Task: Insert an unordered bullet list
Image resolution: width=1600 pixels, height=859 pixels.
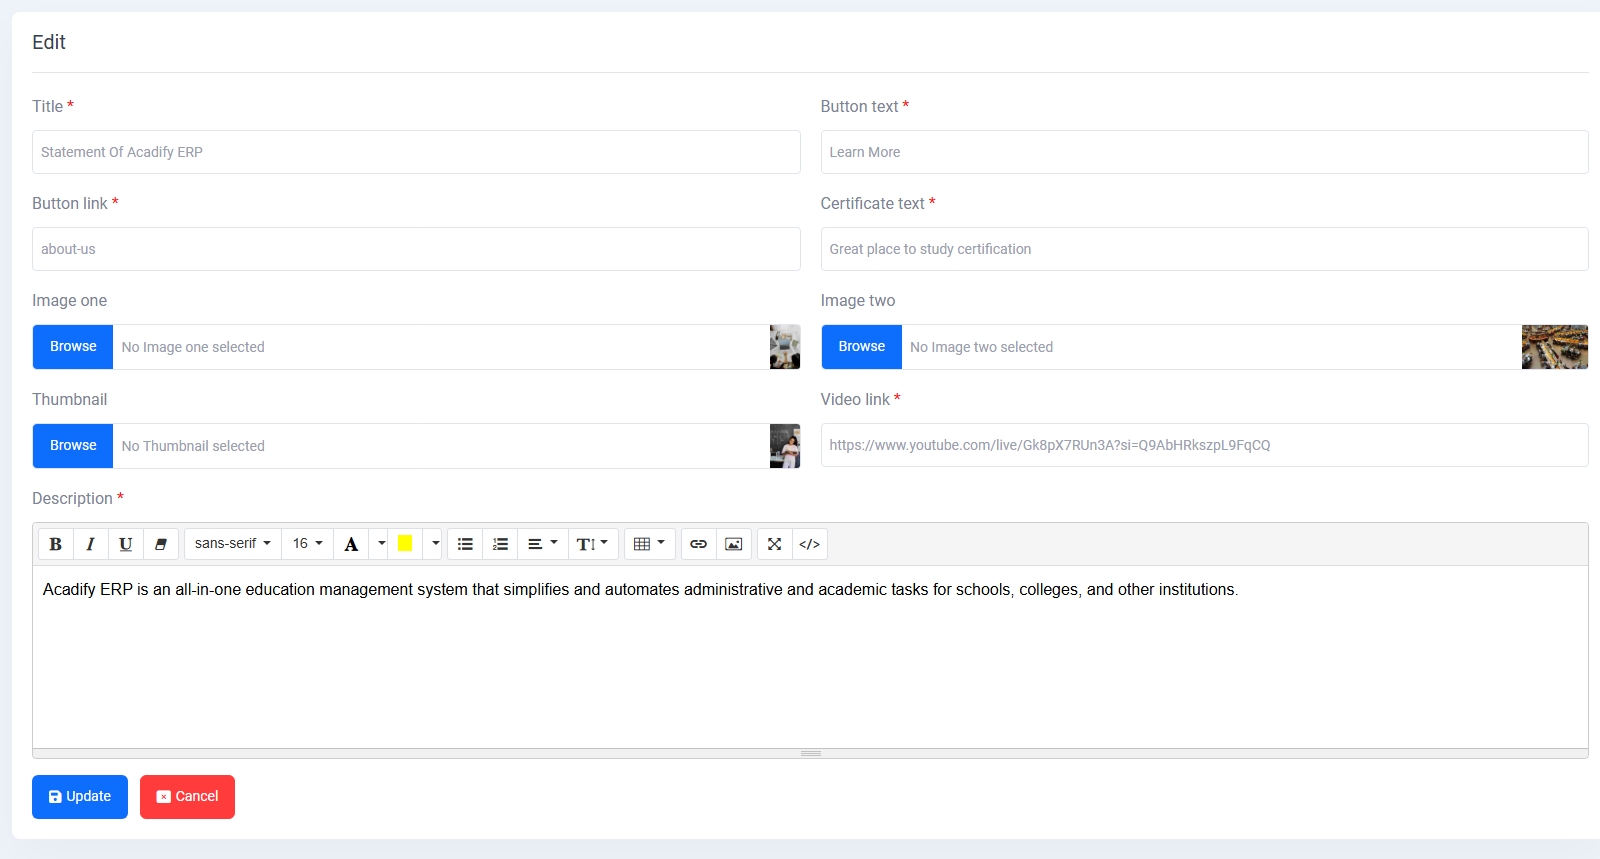Action: (465, 544)
